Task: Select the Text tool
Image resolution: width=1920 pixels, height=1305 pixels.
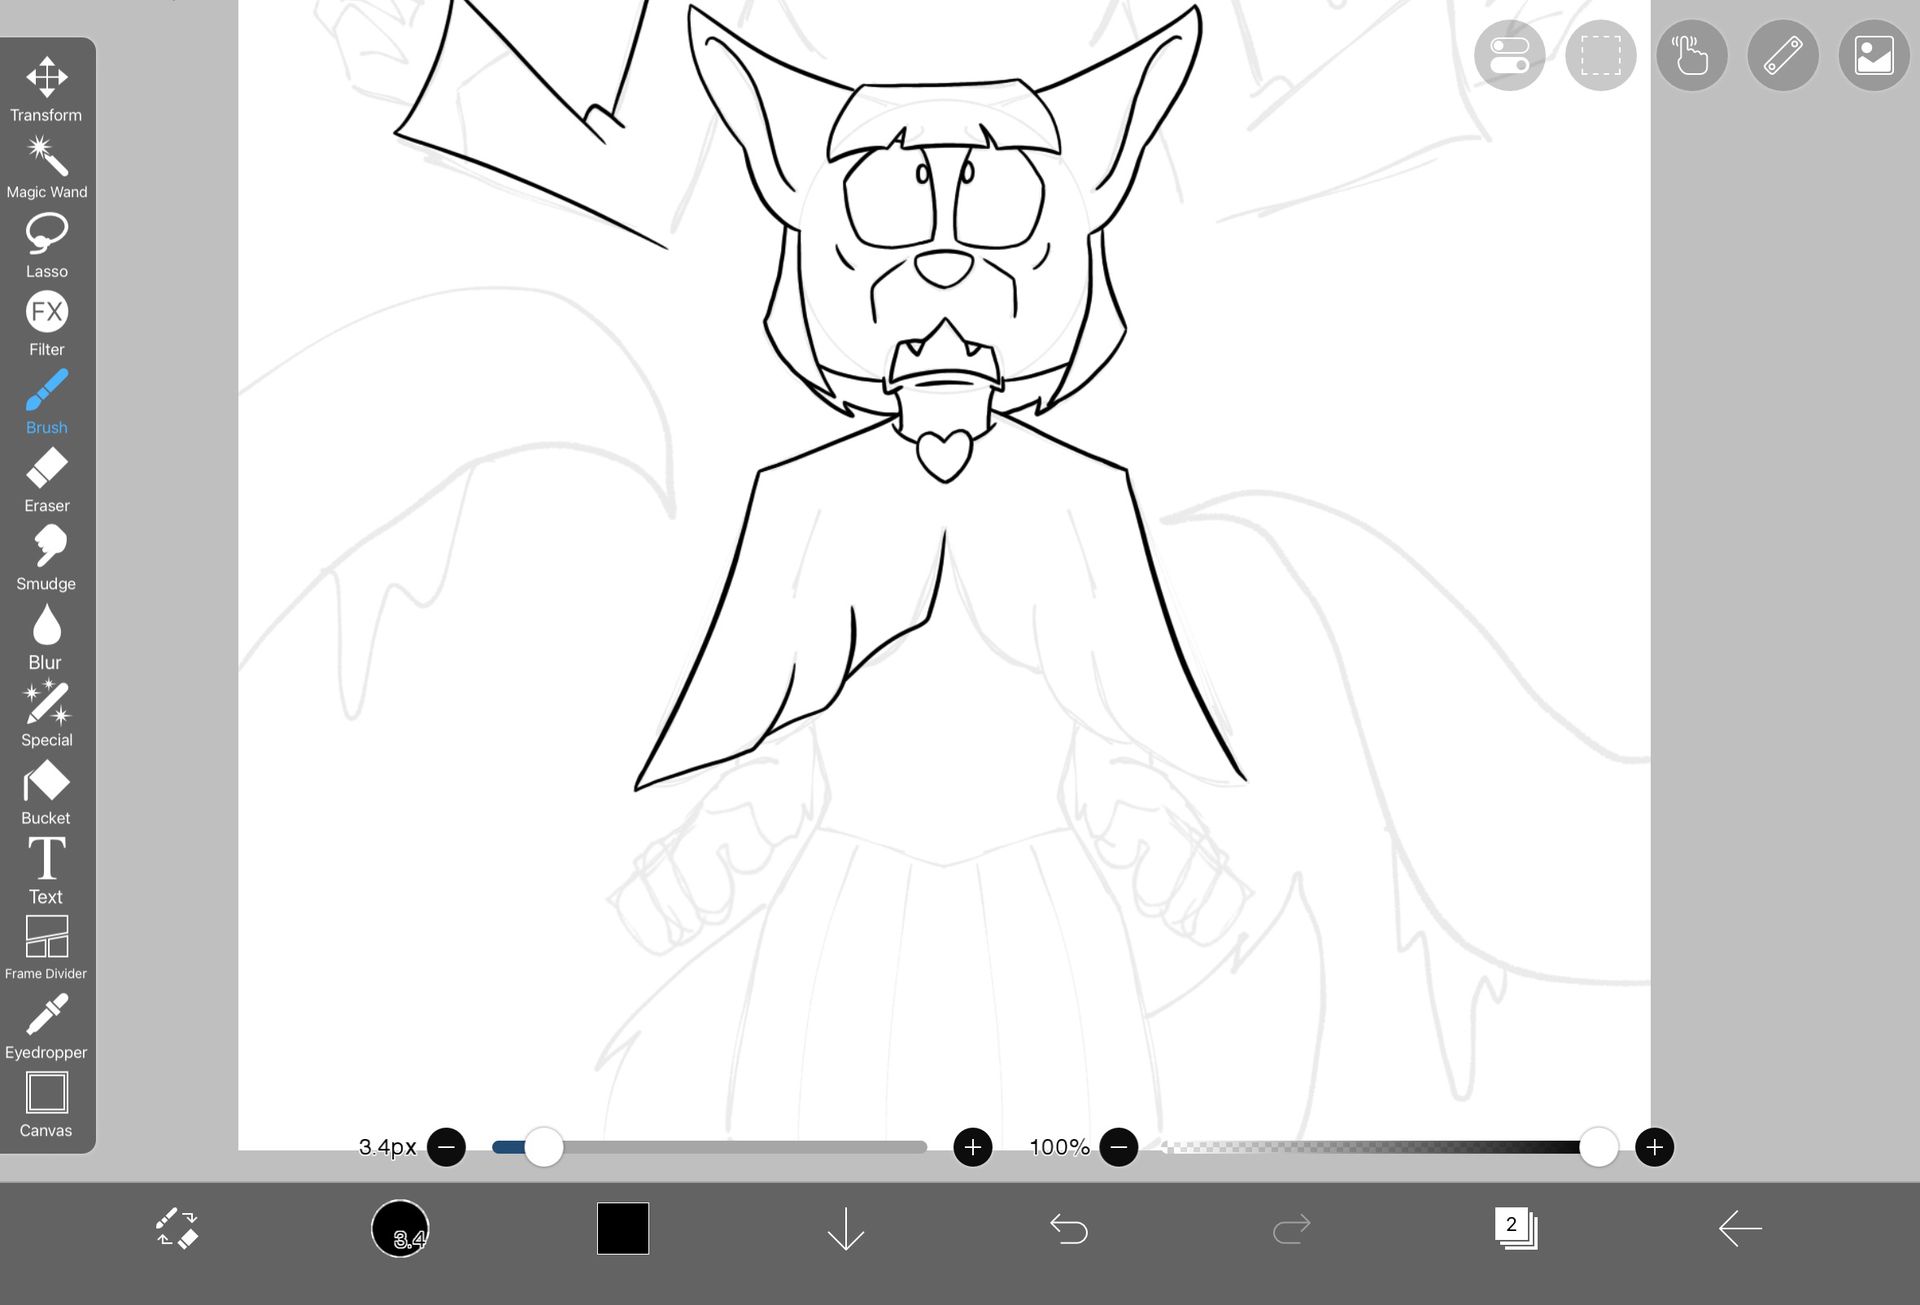Action: 46,871
